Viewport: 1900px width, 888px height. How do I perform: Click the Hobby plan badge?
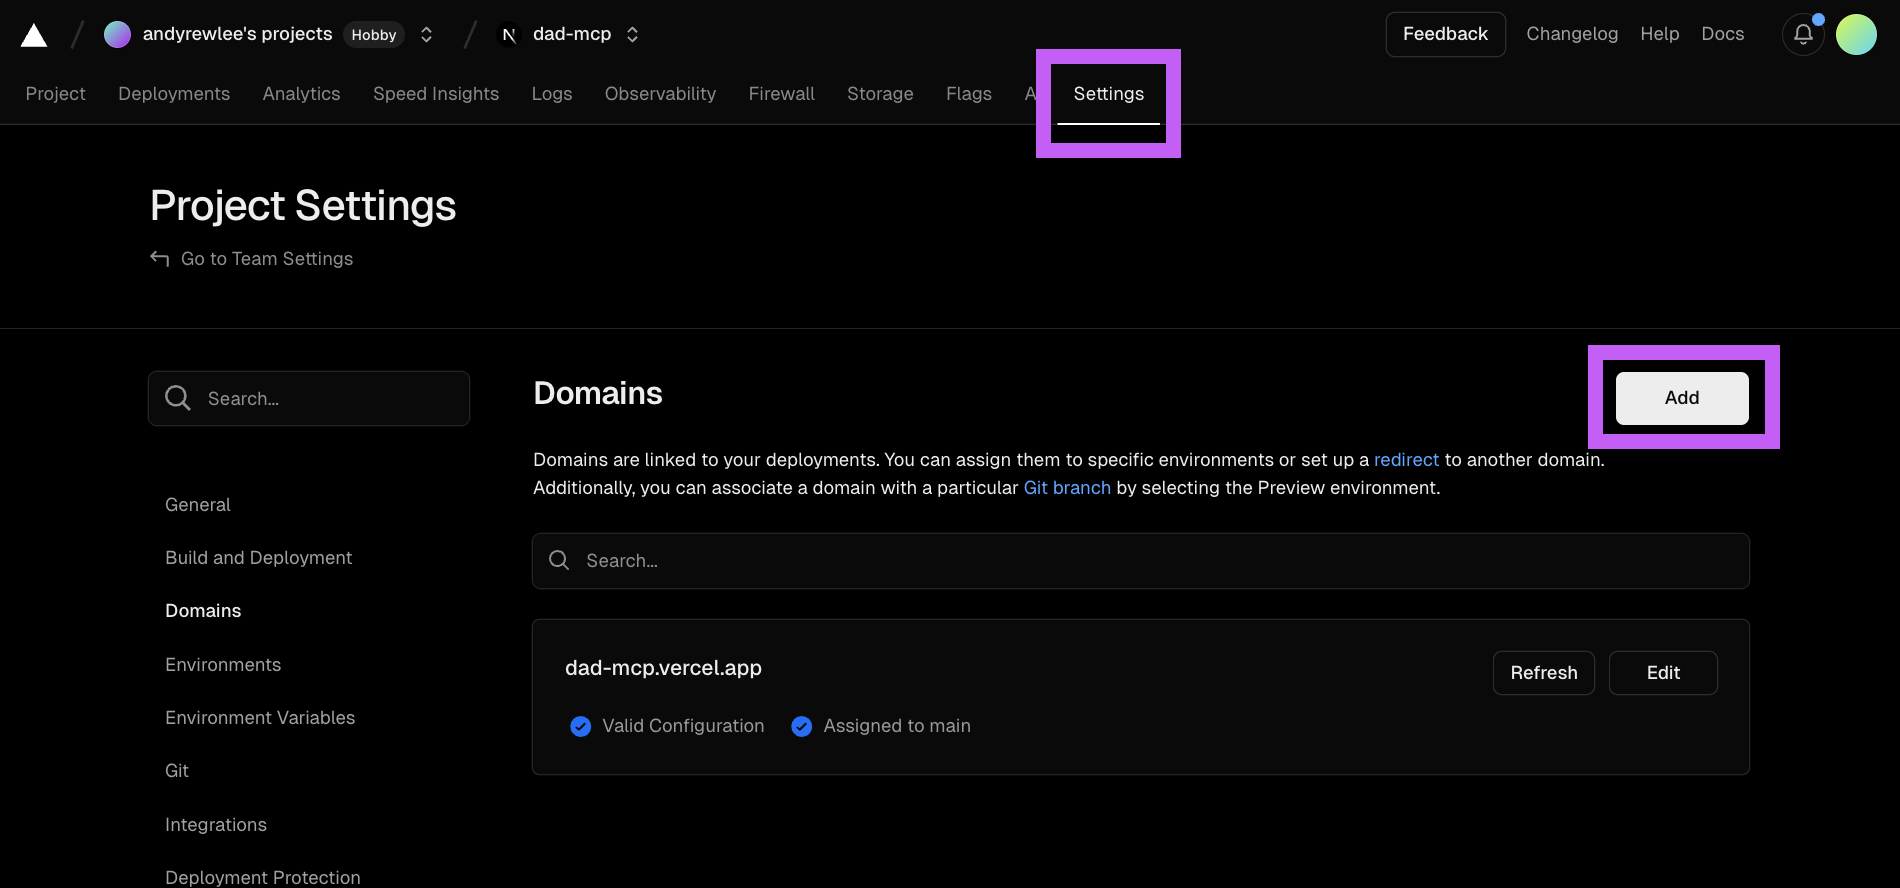click(374, 35)
